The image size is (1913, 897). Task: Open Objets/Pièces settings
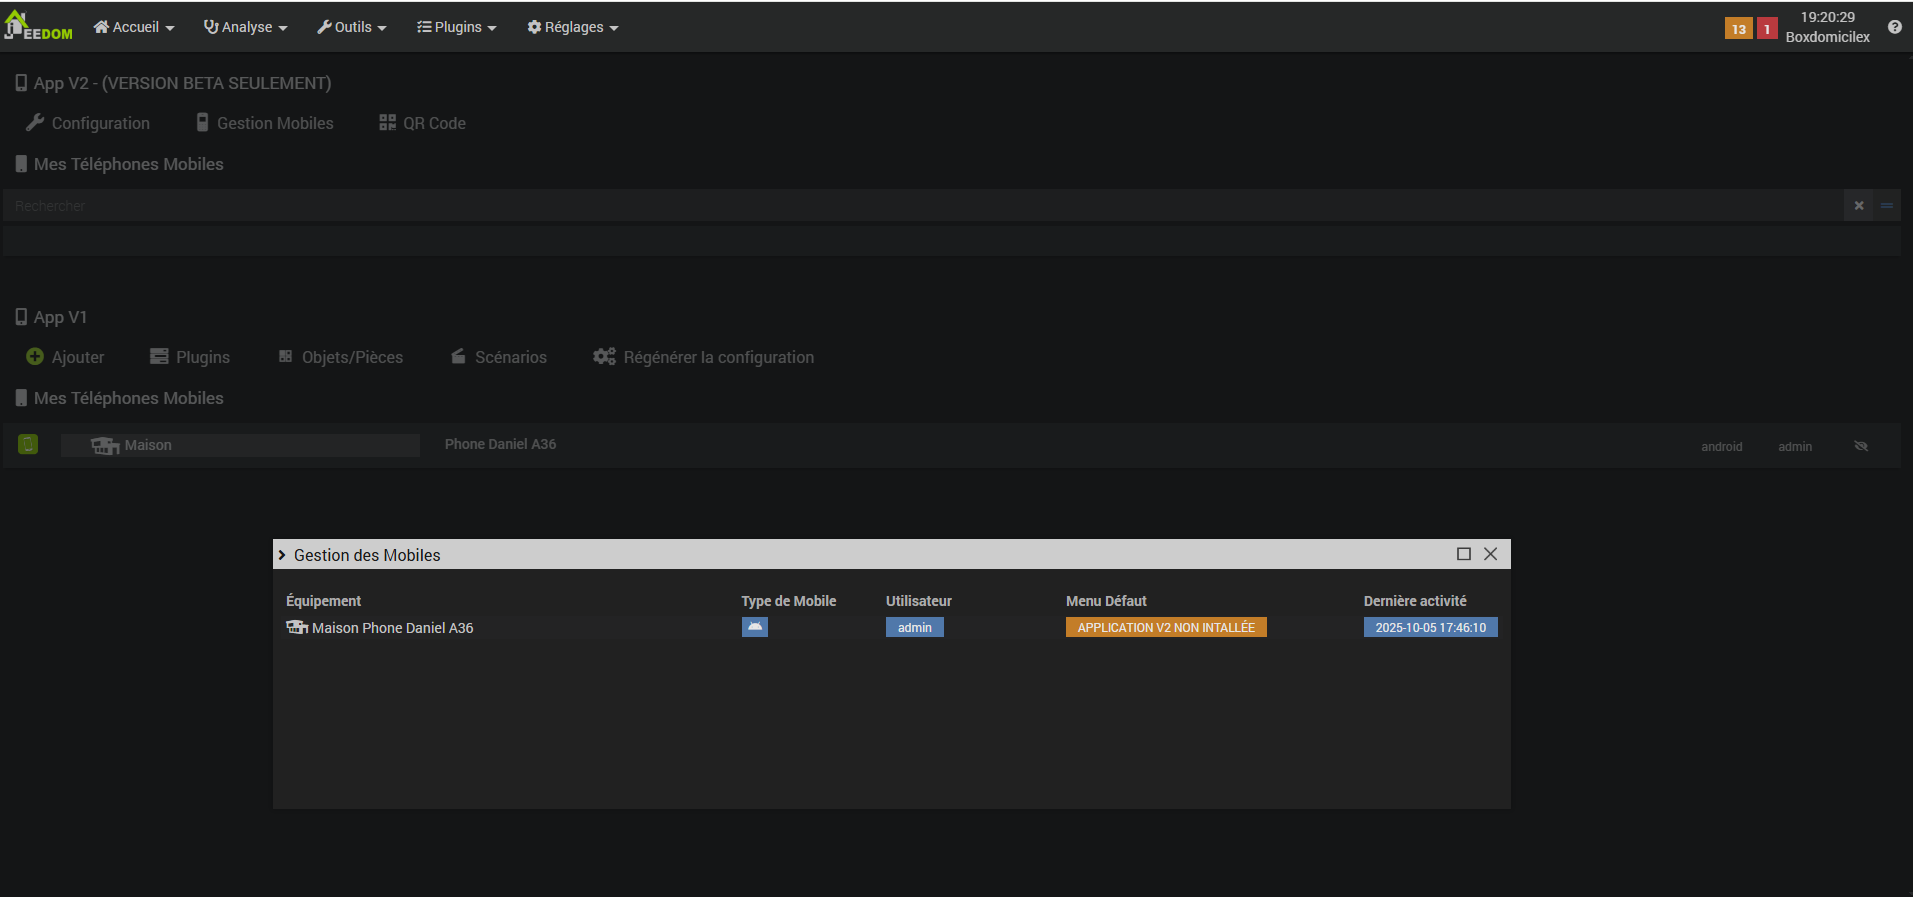click(x=341, y=357)
